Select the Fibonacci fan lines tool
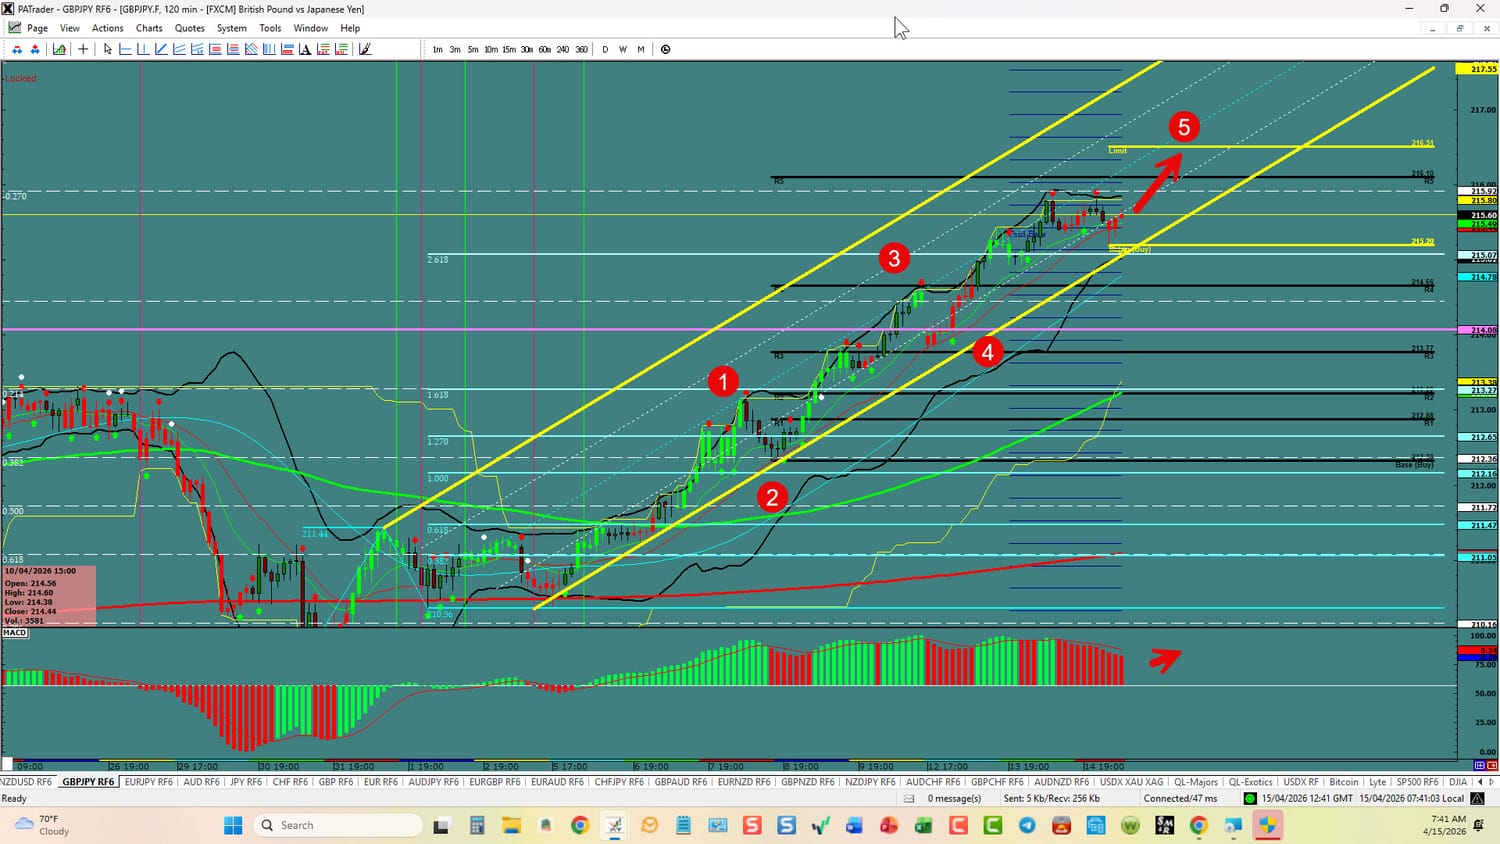This screenshot has width=1500, height=844. (251, 49)
